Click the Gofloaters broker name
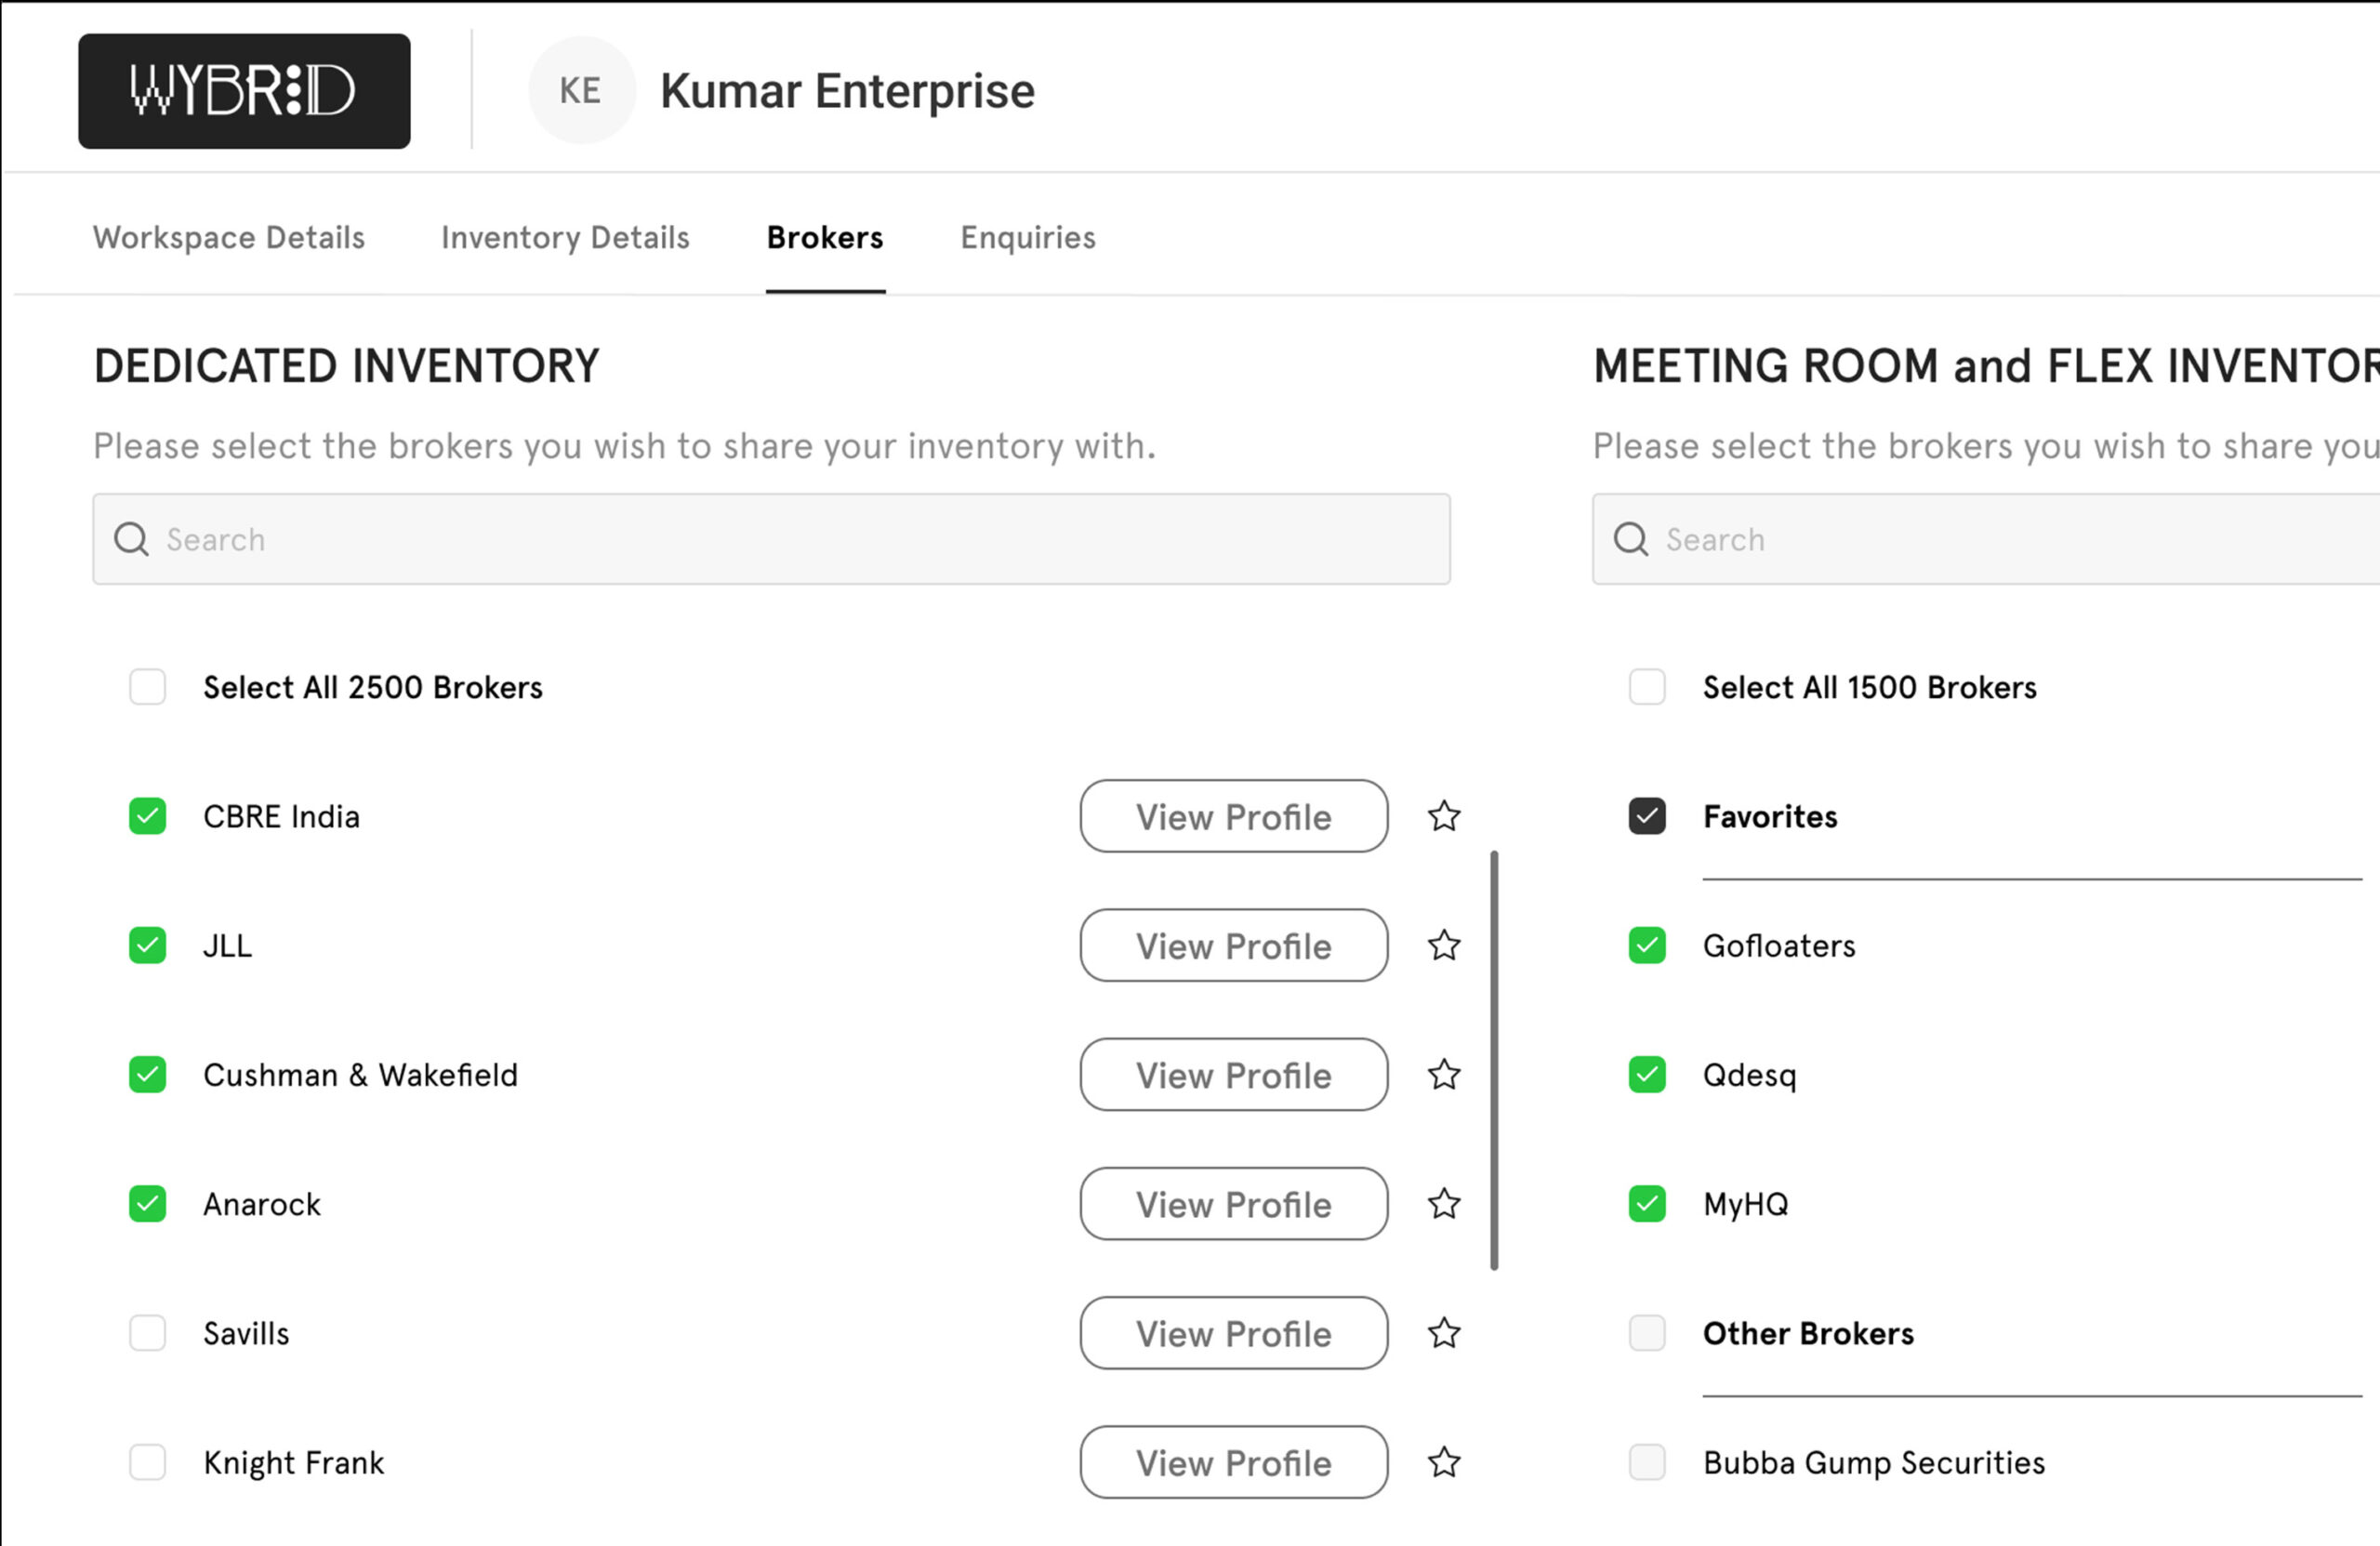Viewport: 2380px width, 1546px height. [x=1779, y=945]
